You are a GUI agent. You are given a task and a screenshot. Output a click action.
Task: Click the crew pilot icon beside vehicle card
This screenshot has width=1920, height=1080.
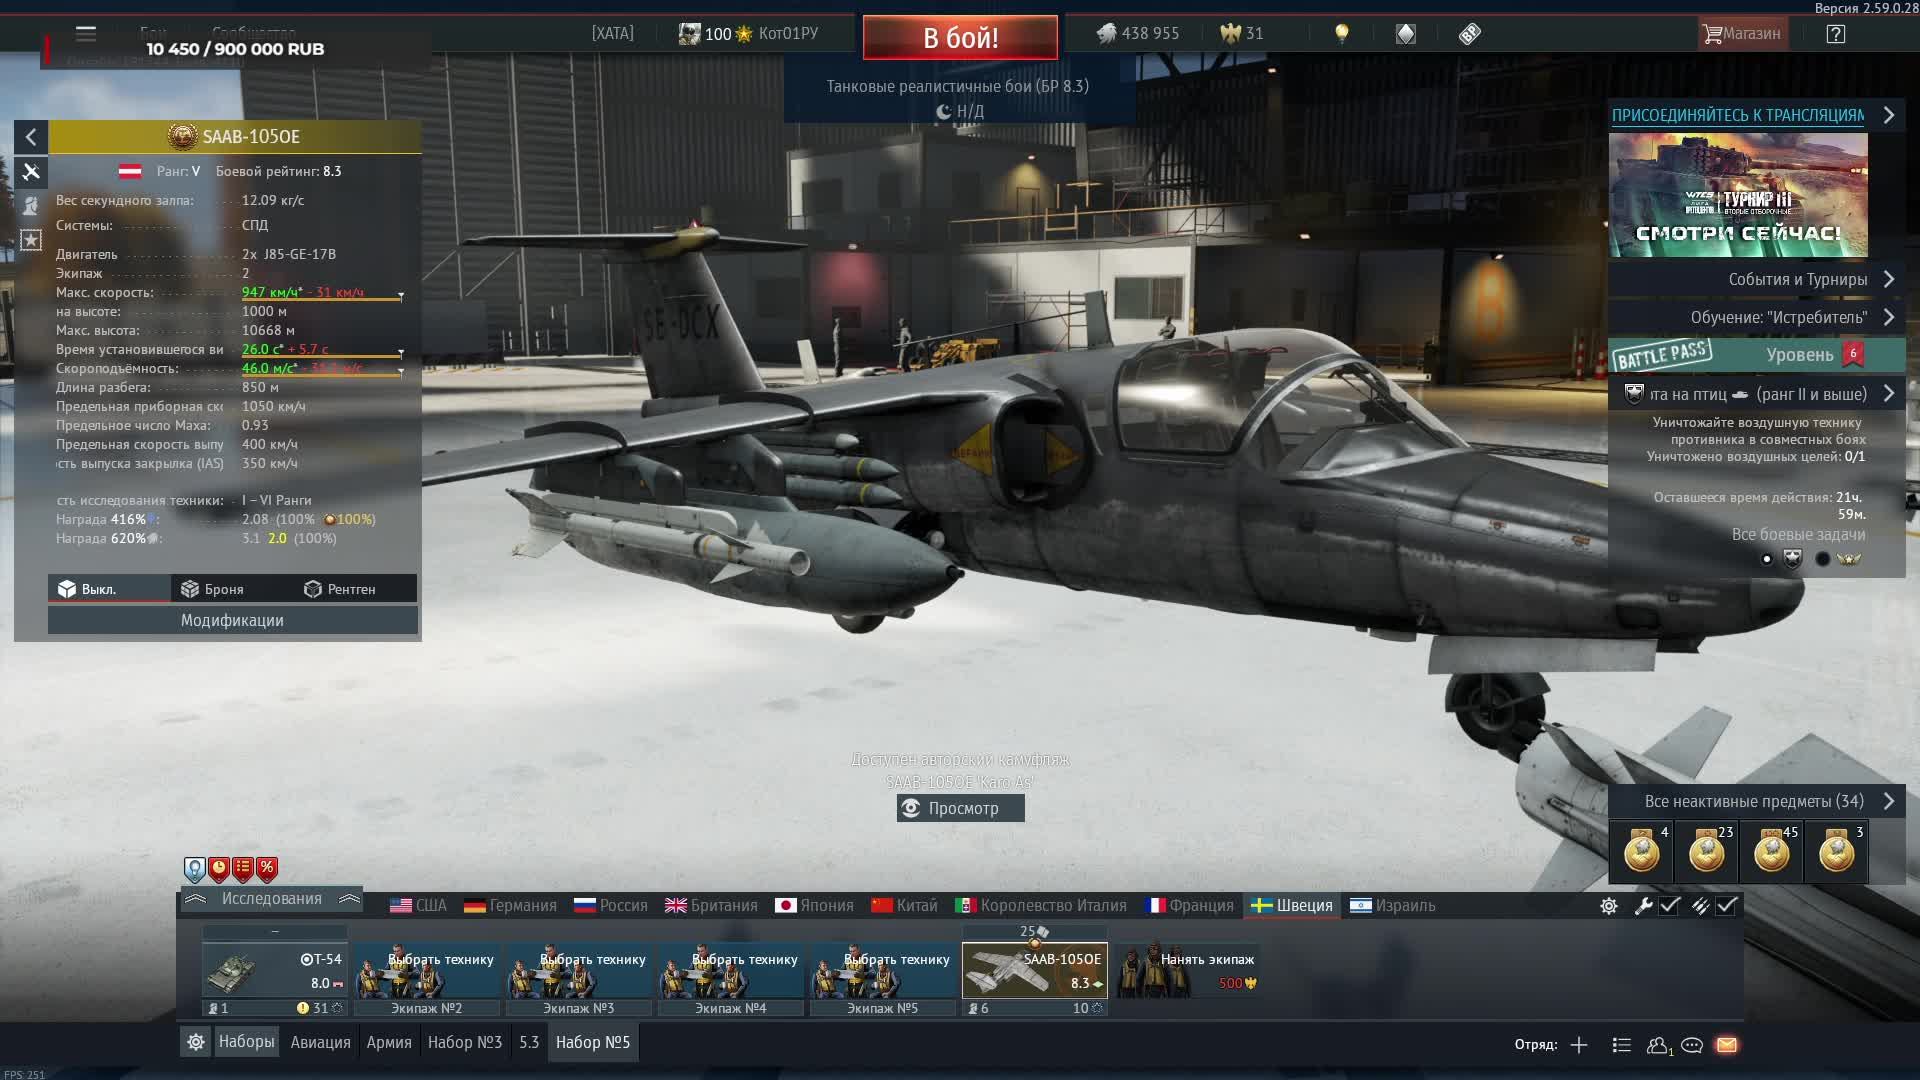coord(31,206)
